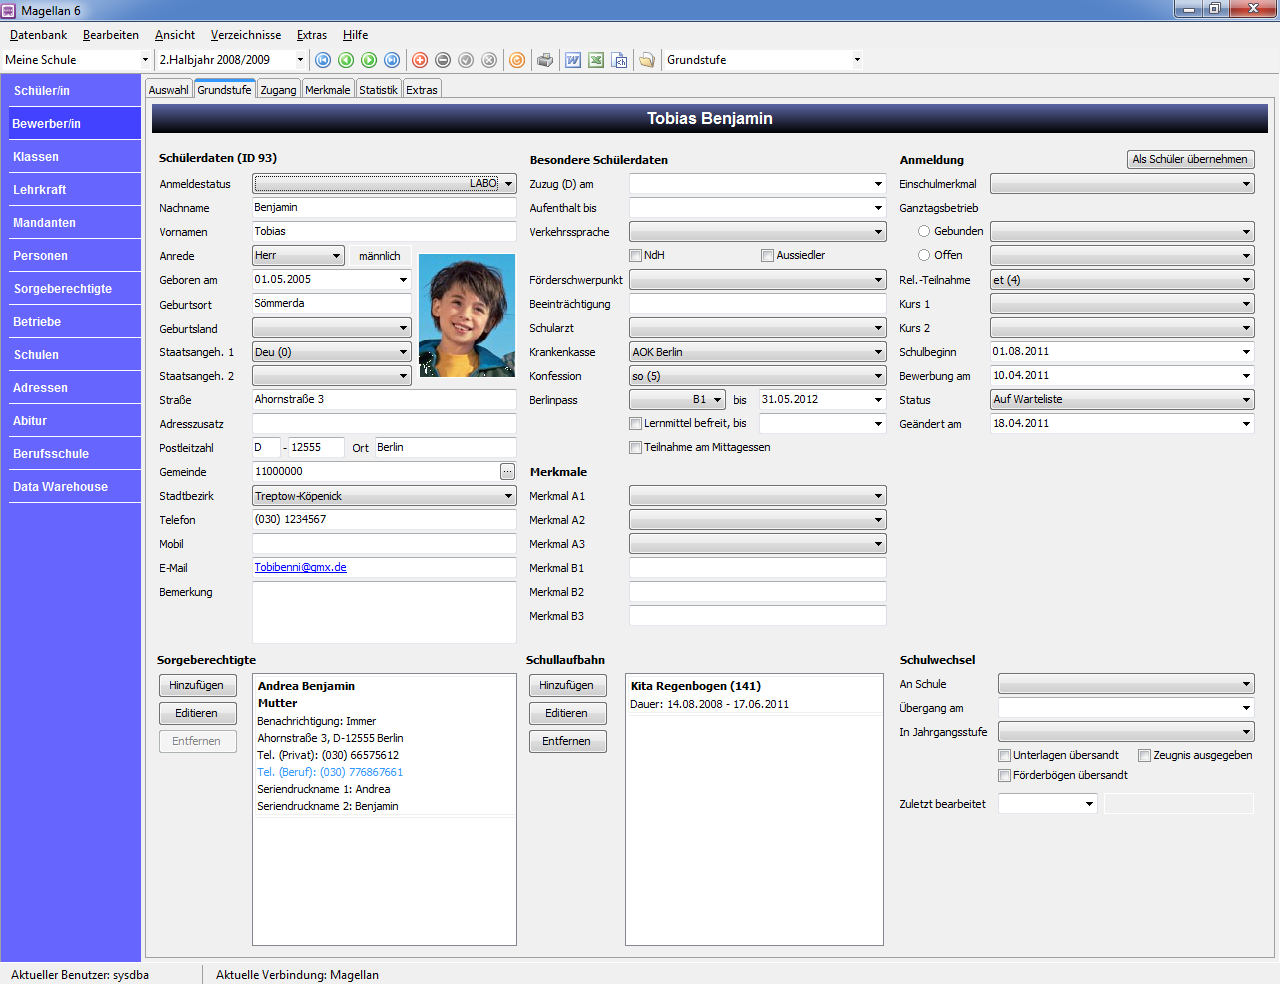Screen dimensions: 1280x984
Task: Open the Verzeichnisse menu
Action: 246,35
